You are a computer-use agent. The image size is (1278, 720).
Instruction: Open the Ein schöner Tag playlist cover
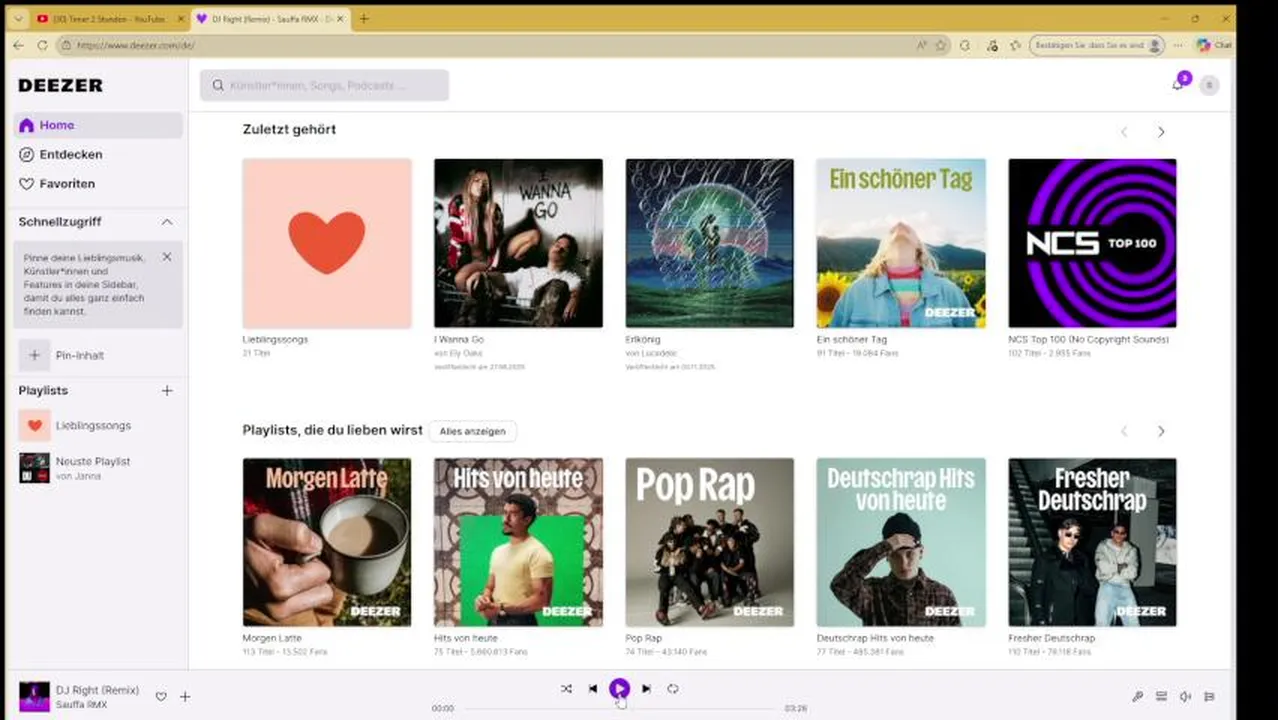pyautogui.click(x=901, y=243)
